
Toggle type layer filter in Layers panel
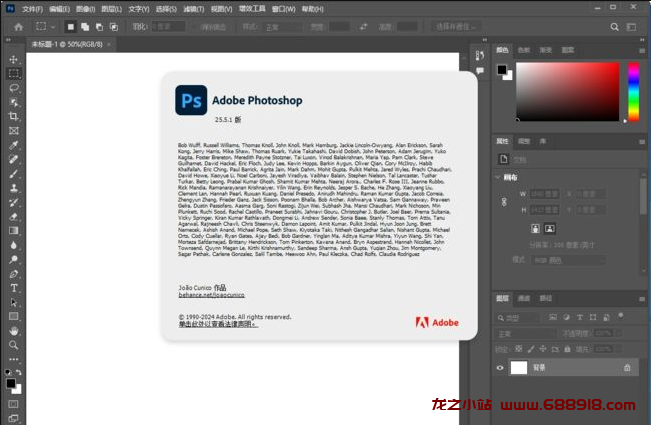pyautogui.click(x=580, y=318)
